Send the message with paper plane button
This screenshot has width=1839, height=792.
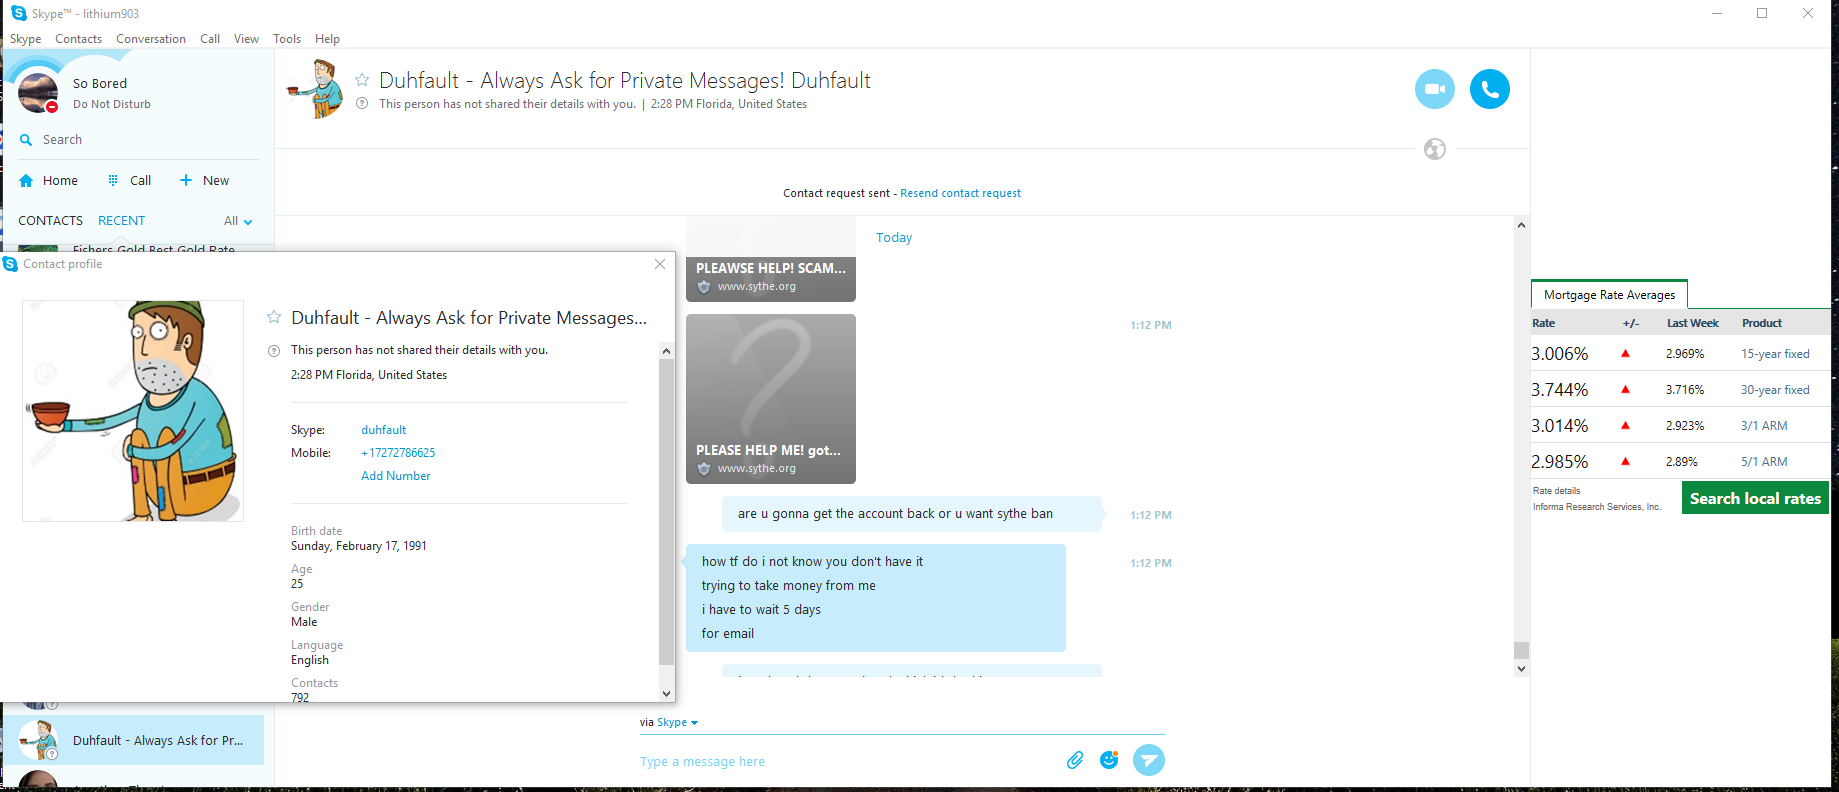[1149, 760]
